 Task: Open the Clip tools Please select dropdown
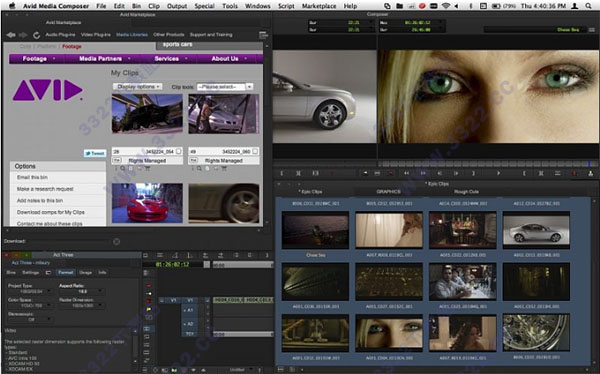point(225,87)
